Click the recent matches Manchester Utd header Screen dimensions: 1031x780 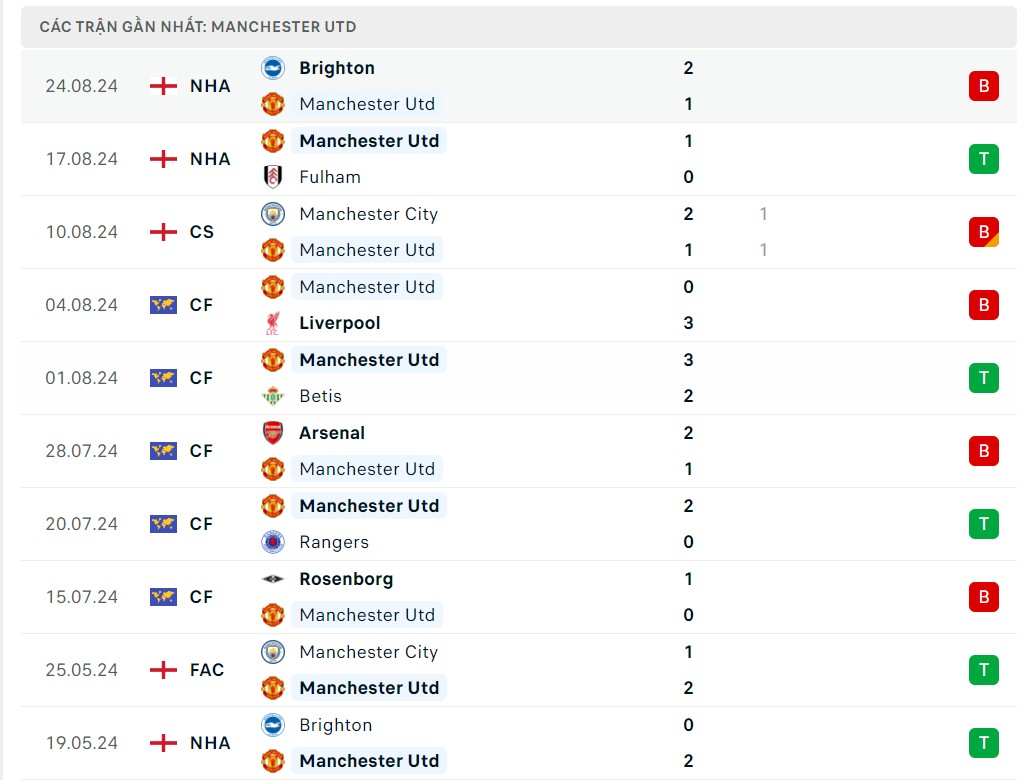pyautogui.click(x=198, y=27)
